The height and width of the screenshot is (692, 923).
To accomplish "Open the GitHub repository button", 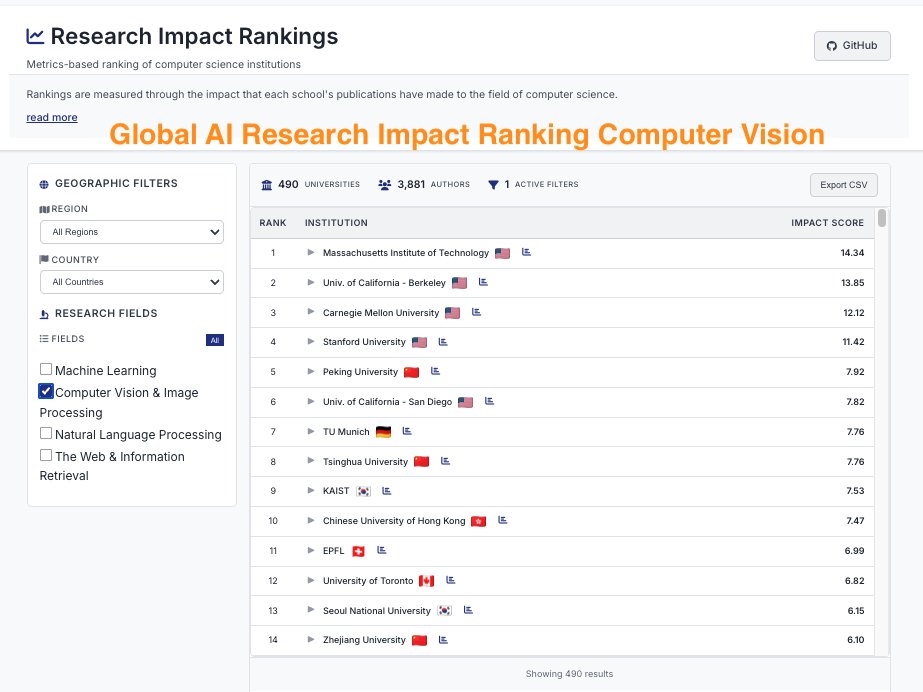I will point(851,45).
